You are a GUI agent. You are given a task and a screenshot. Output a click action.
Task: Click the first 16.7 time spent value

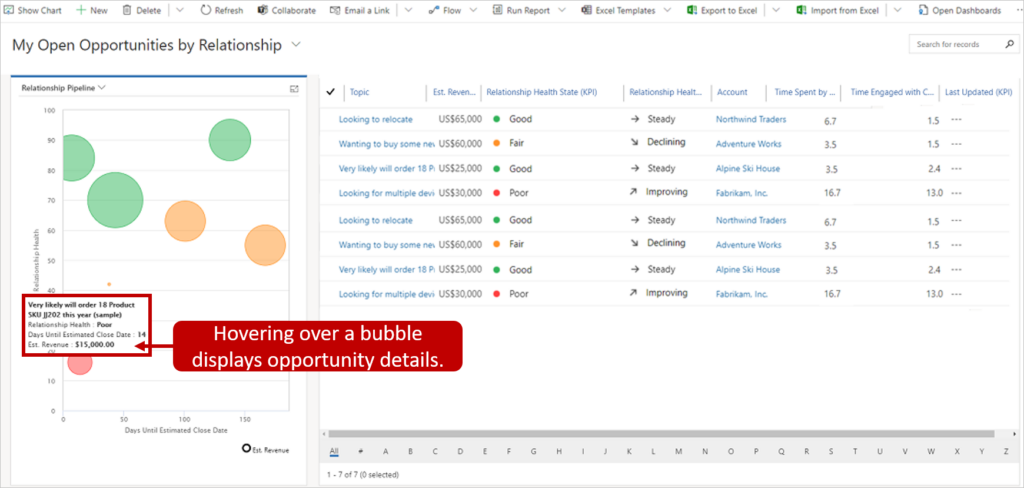(x=832, y=193)
